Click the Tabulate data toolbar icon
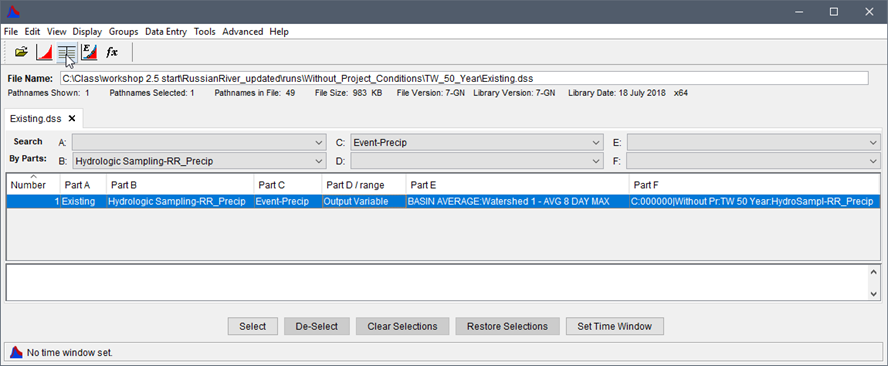Image resolution: width=888 pixels, height=366 pixels. 66,52
